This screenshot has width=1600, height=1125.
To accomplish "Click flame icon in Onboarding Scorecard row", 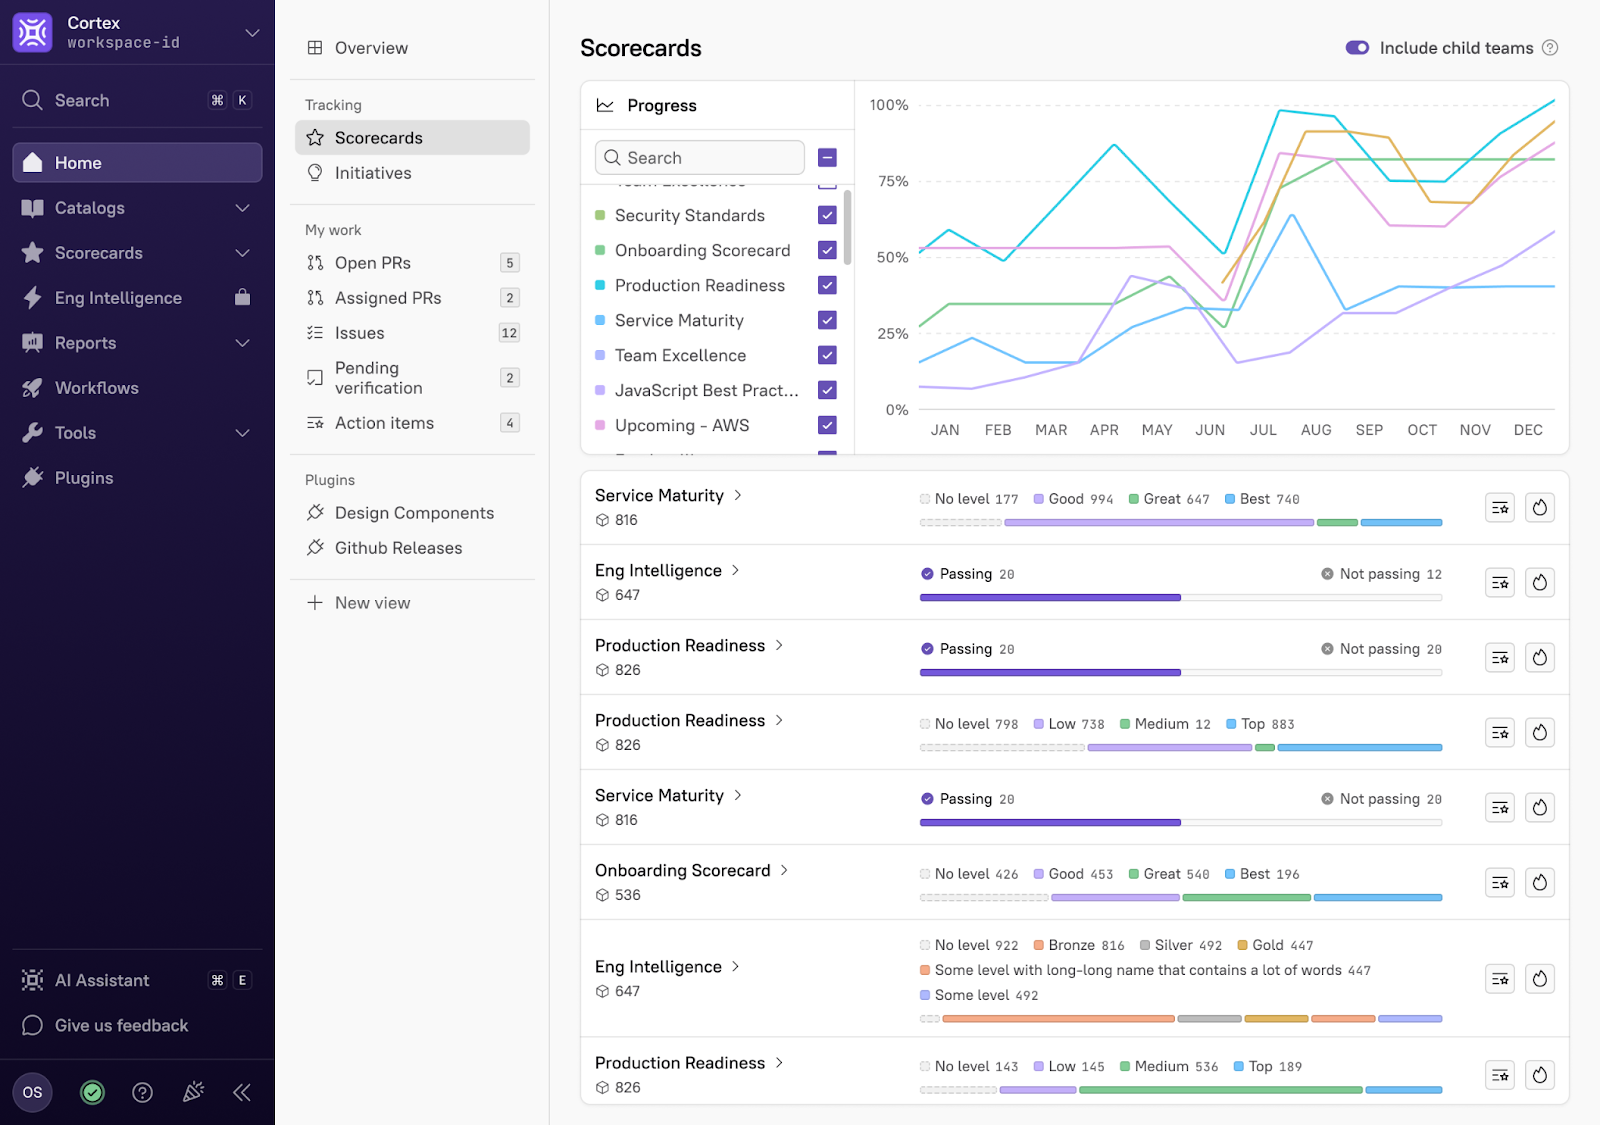I will (1539, 882).
